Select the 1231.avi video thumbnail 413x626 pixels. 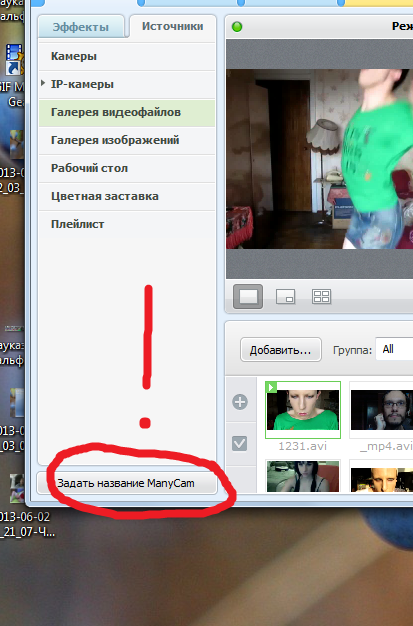[303, 410]
